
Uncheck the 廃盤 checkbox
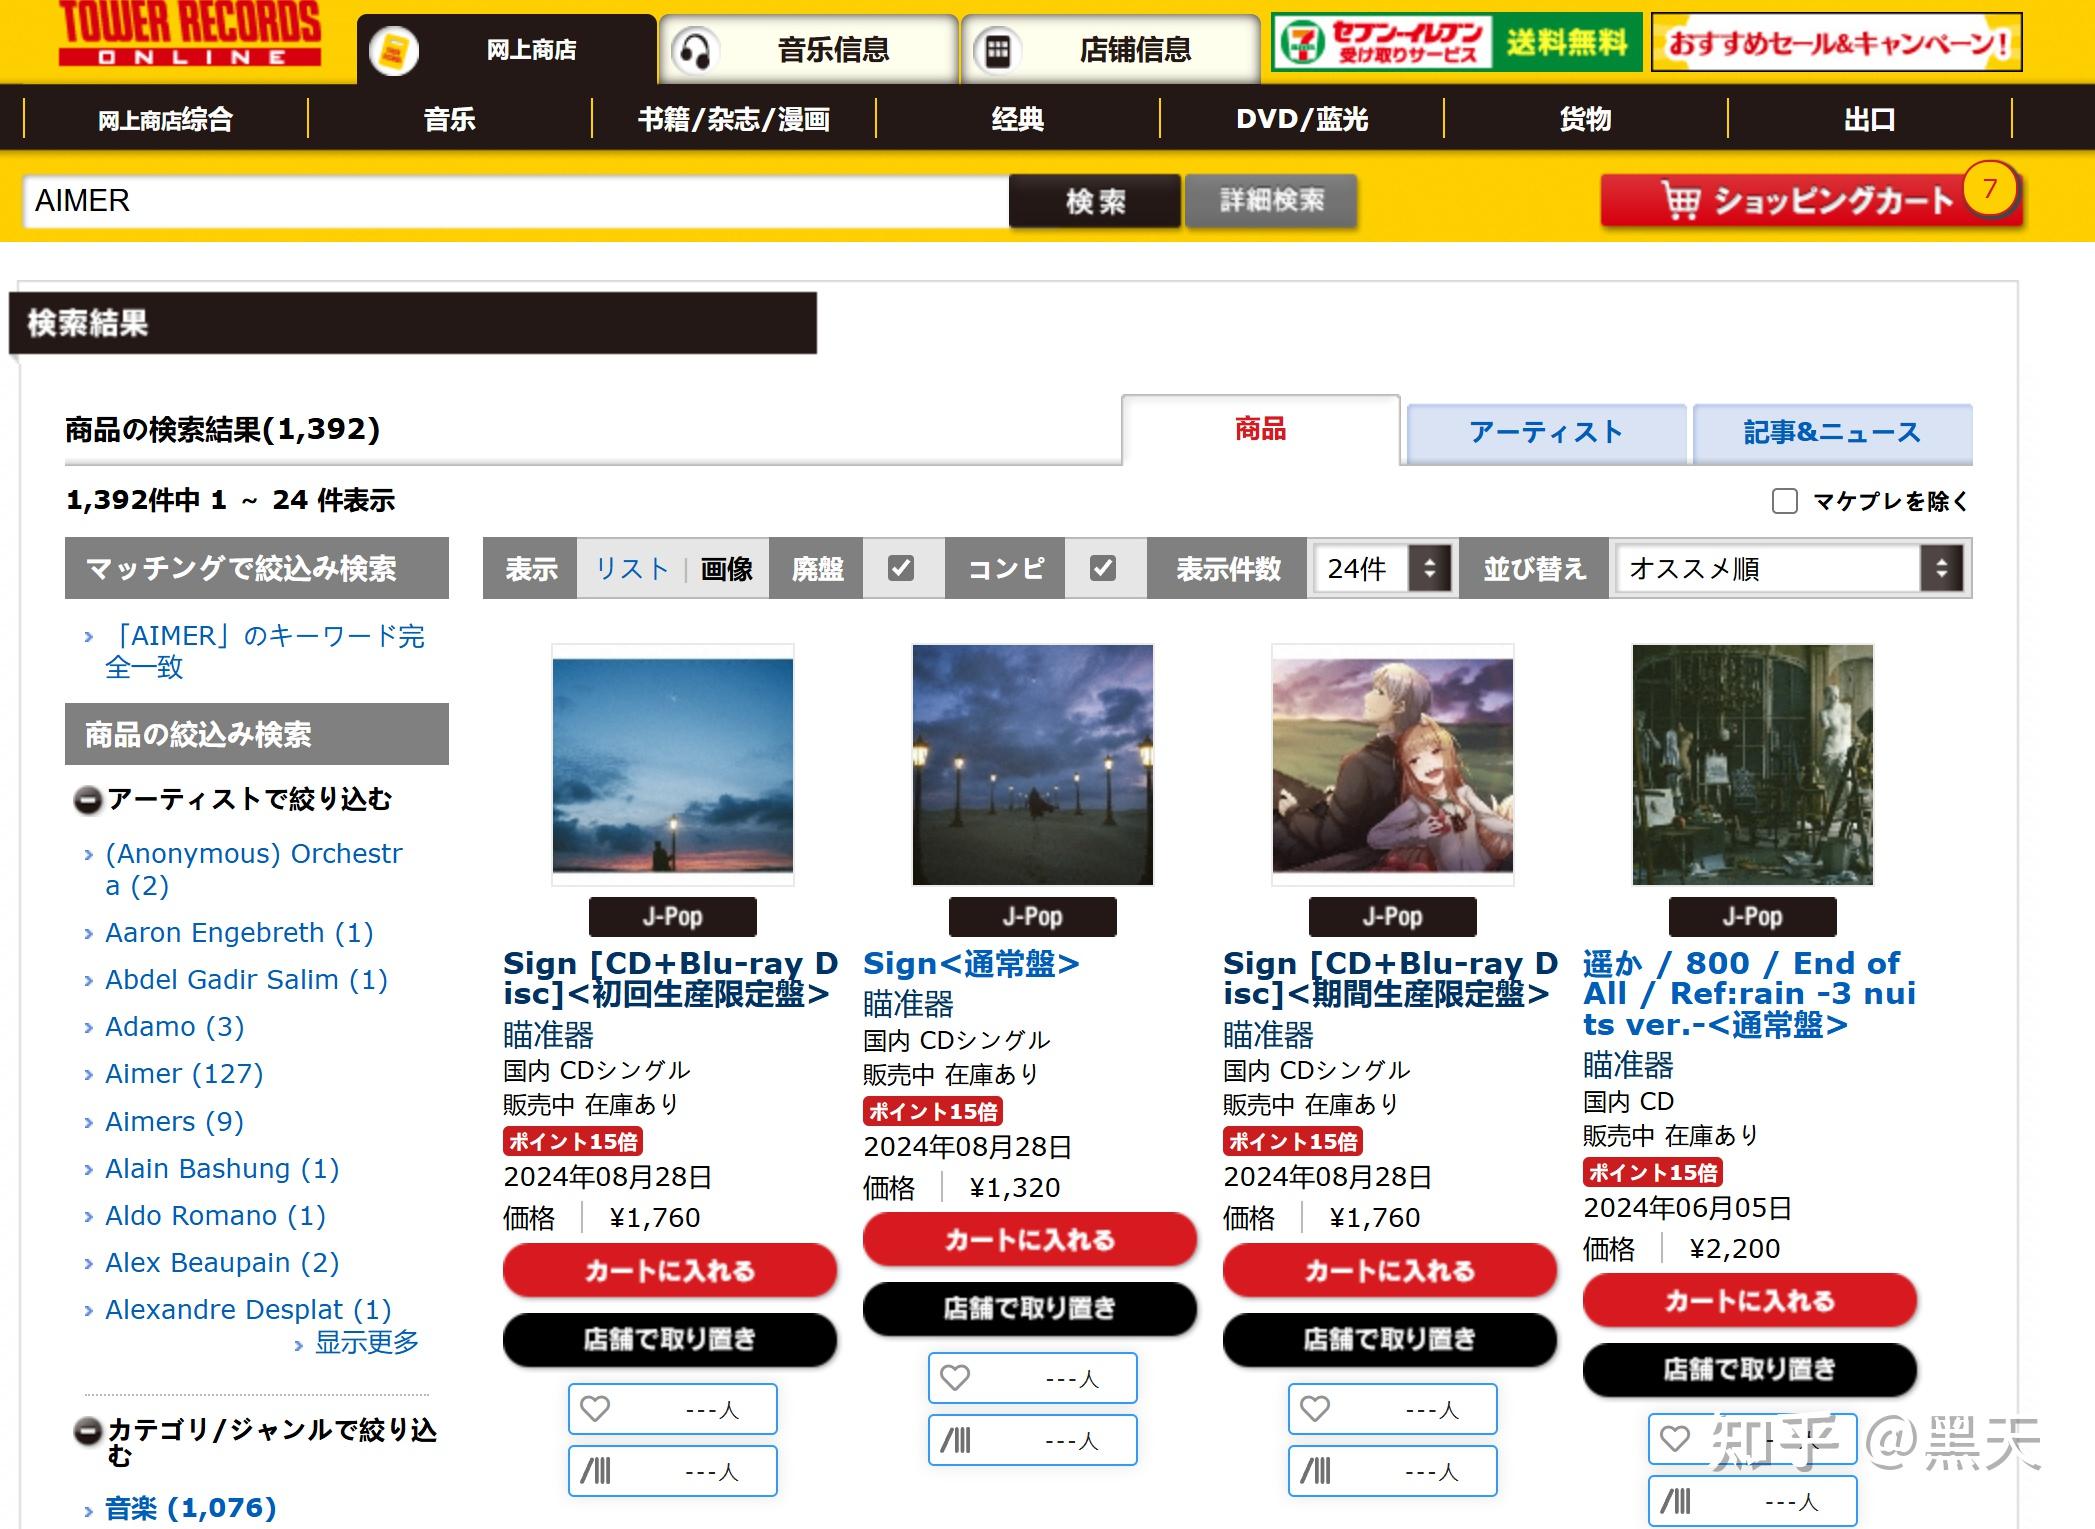(901, 569)
